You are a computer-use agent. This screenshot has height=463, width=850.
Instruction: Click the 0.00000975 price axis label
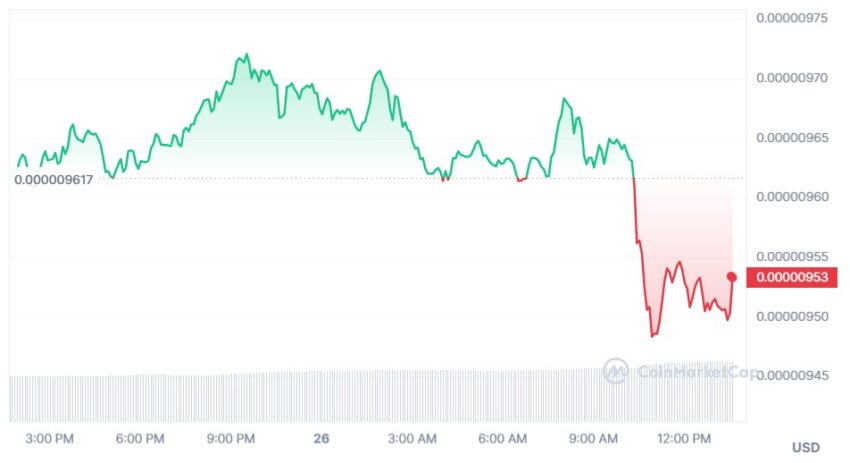(792, 18)
